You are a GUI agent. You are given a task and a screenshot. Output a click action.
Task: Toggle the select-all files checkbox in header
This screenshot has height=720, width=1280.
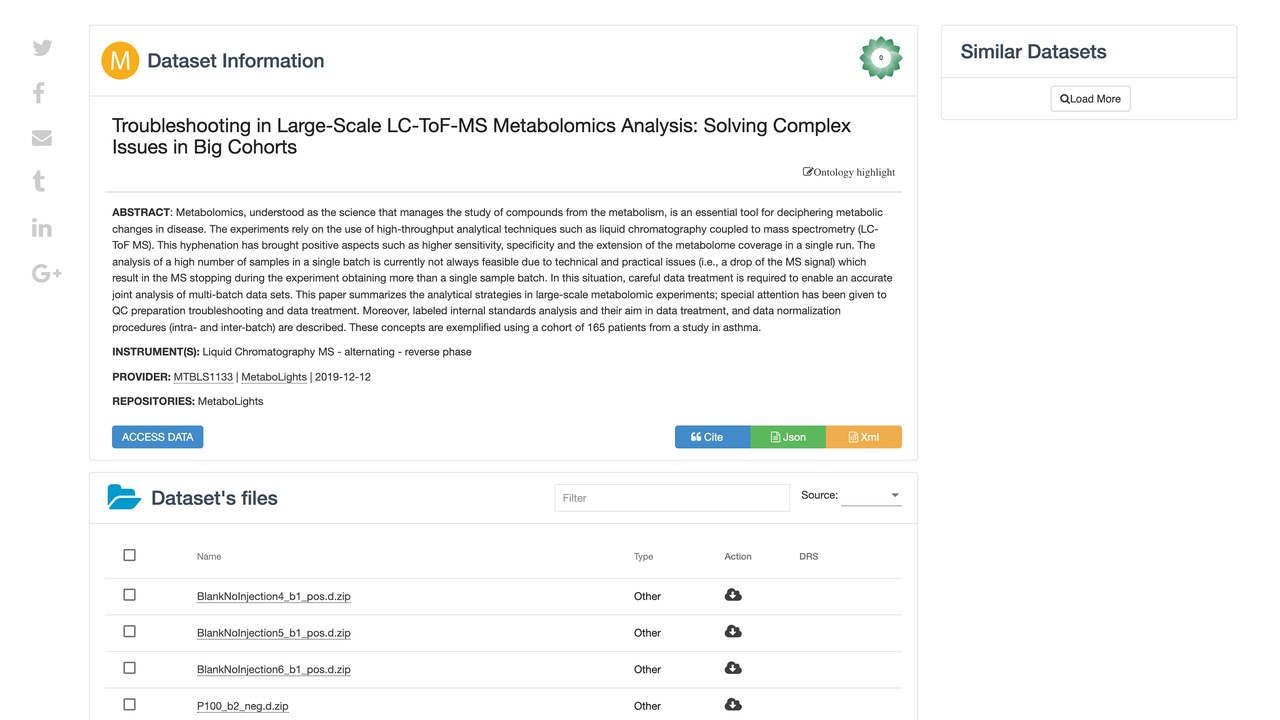click(129, 555)
